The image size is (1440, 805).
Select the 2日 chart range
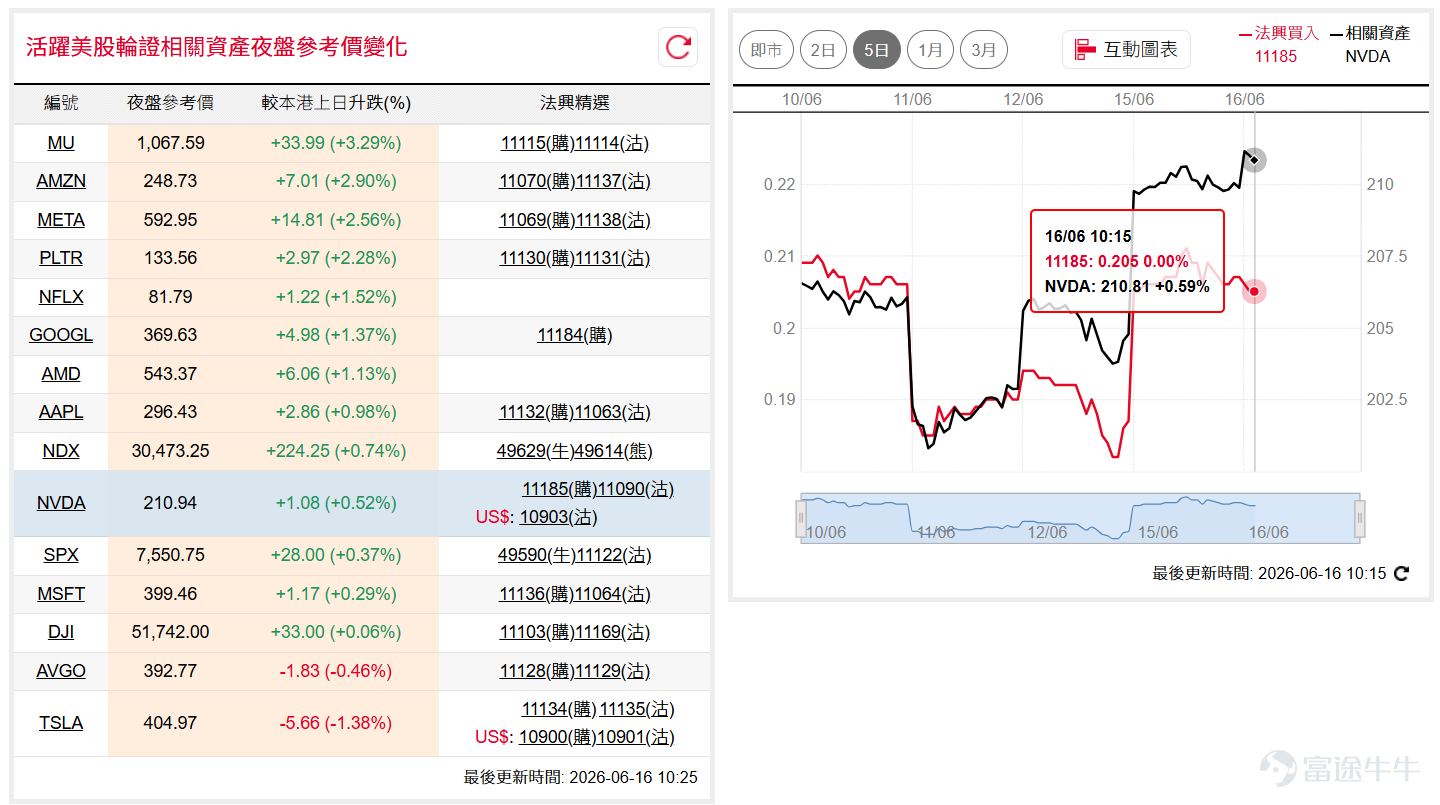pos(823,49)
